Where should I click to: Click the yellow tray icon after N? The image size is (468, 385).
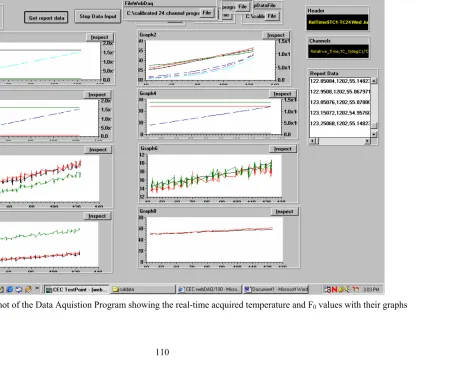pyautogui.click(x=341, y=290)
